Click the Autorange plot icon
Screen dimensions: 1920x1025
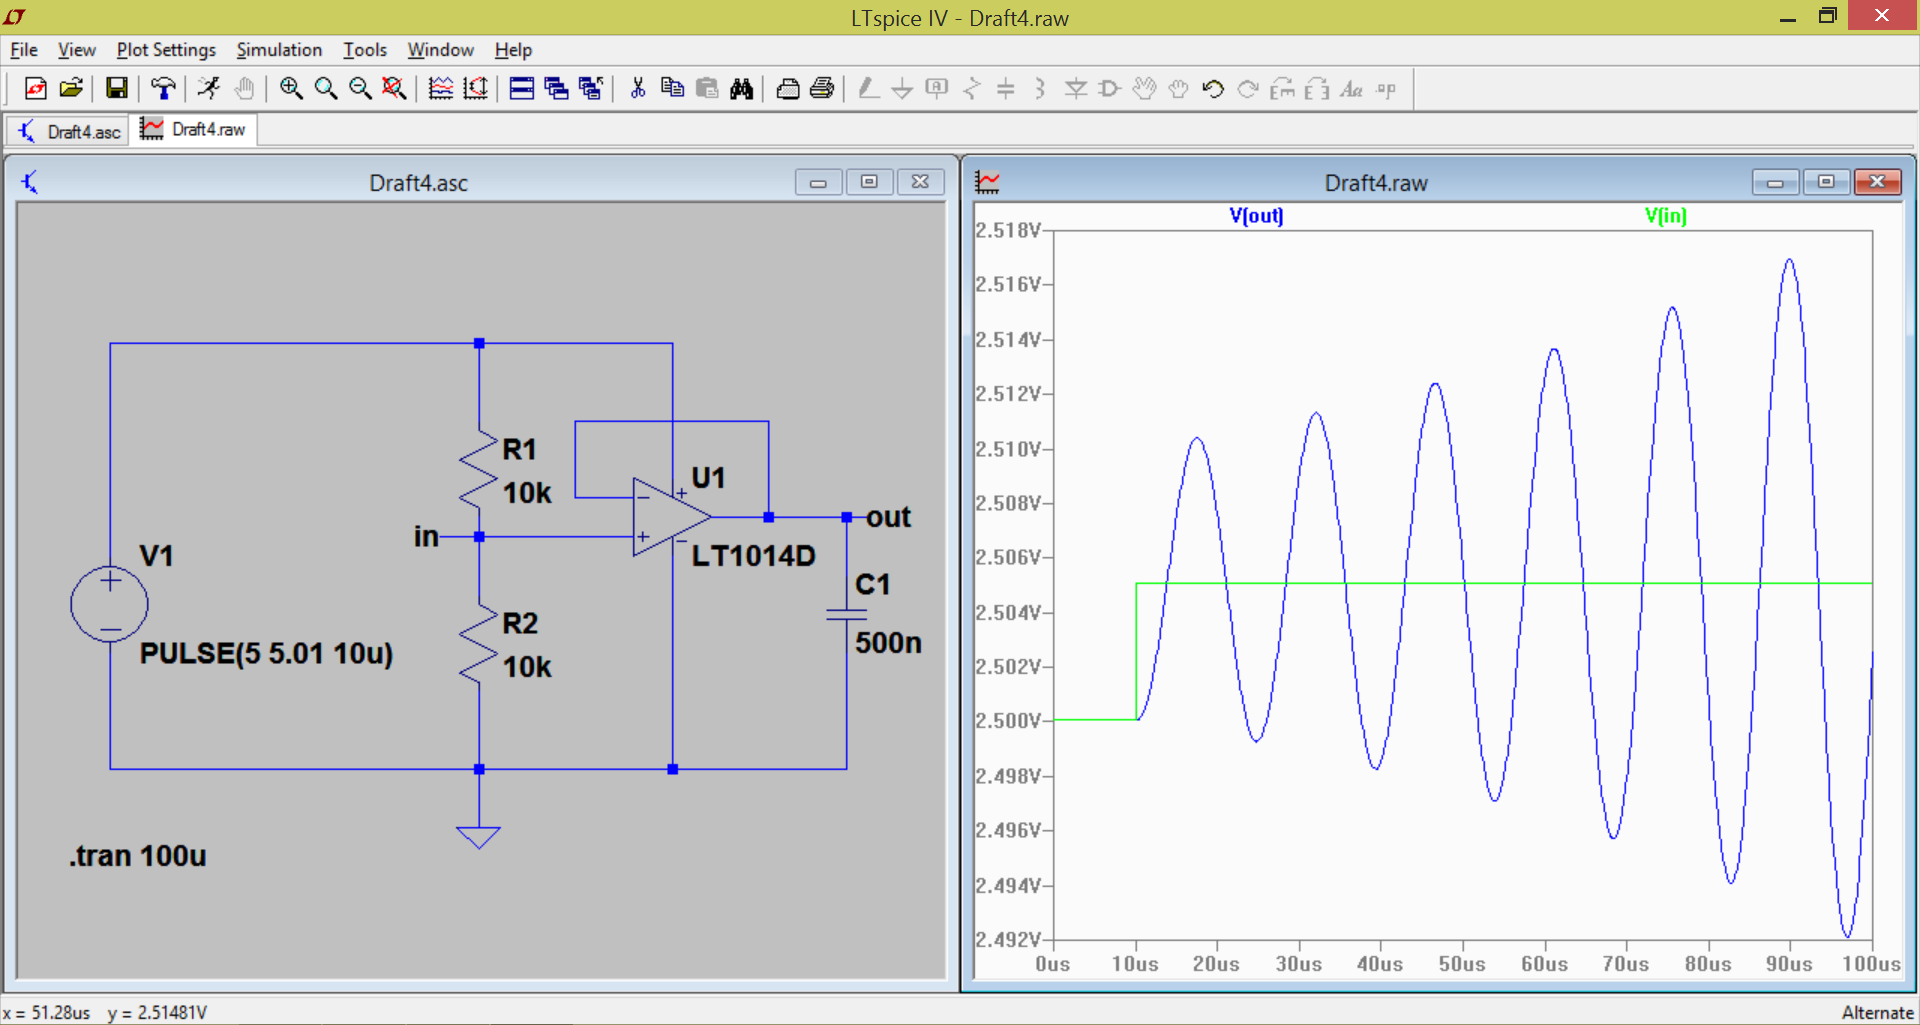point(476,89)
